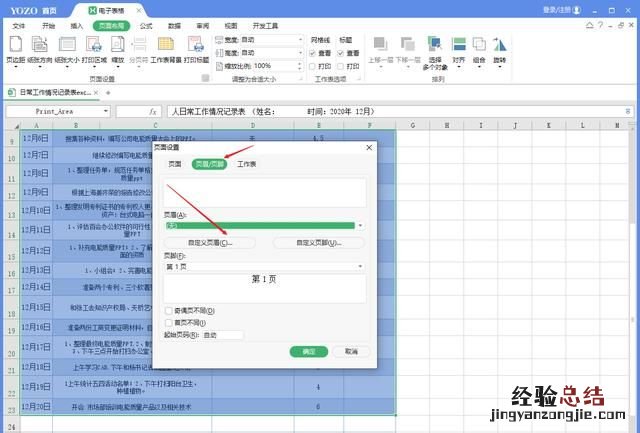Open the 宽度 (width) dropdown in ribbon
Screen dimensions: 640x433
pyautogui.click(x=299, y=40)
